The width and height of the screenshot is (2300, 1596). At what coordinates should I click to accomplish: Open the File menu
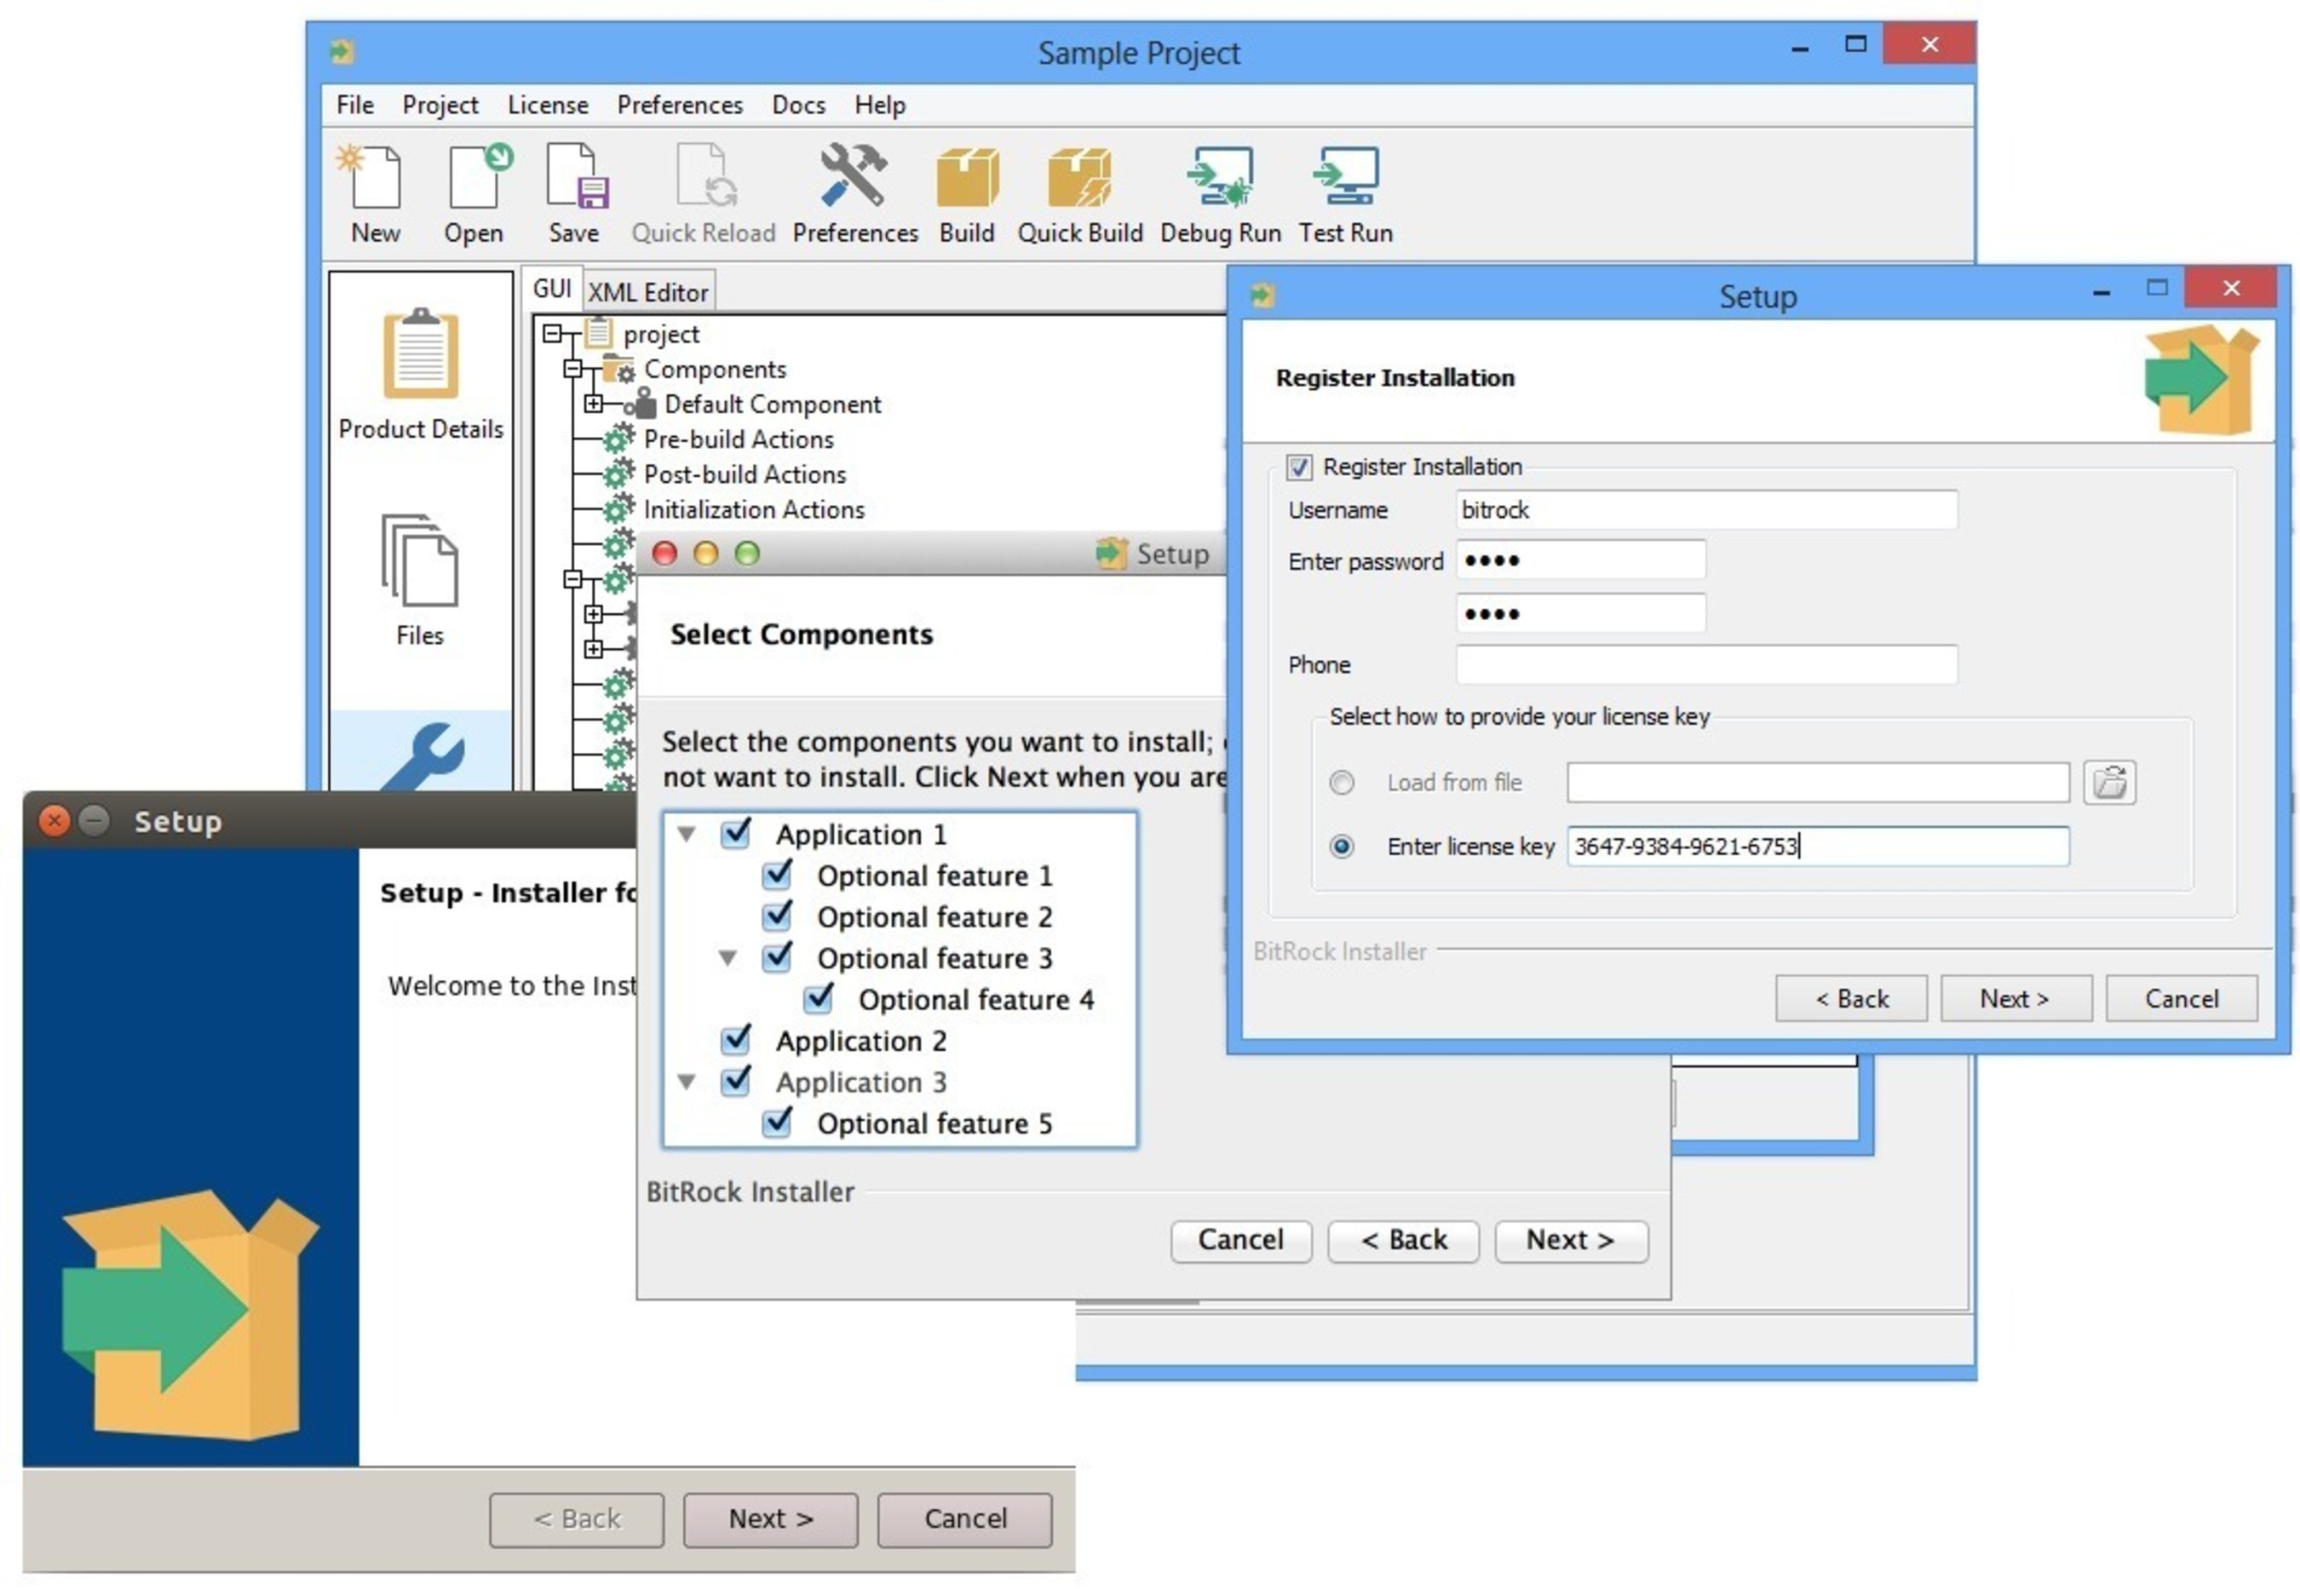[354, 105]
